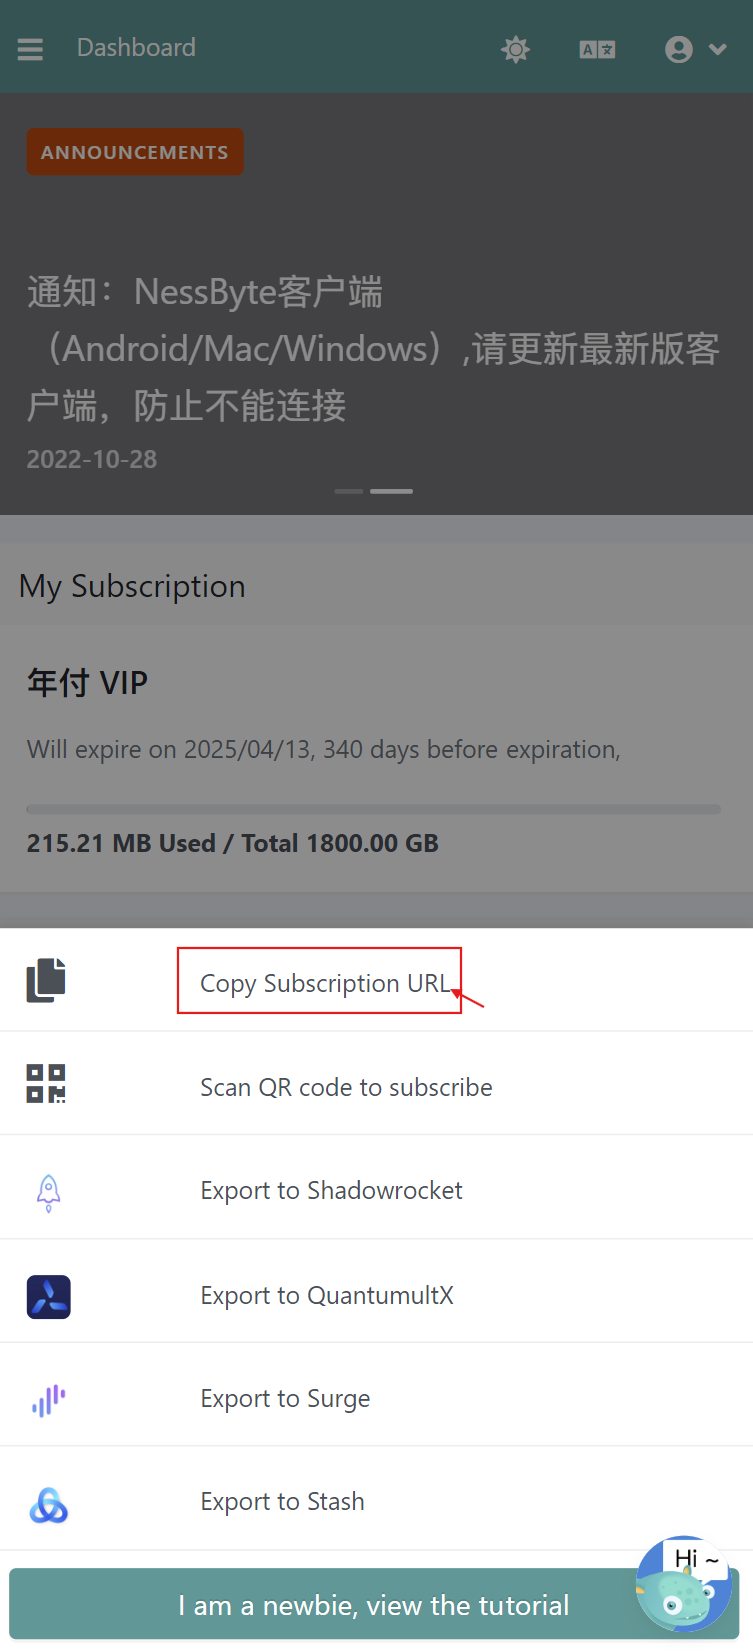Click the data usage progress bar
This screenshot has height=1651, width=753.
[x=373, y=809]
